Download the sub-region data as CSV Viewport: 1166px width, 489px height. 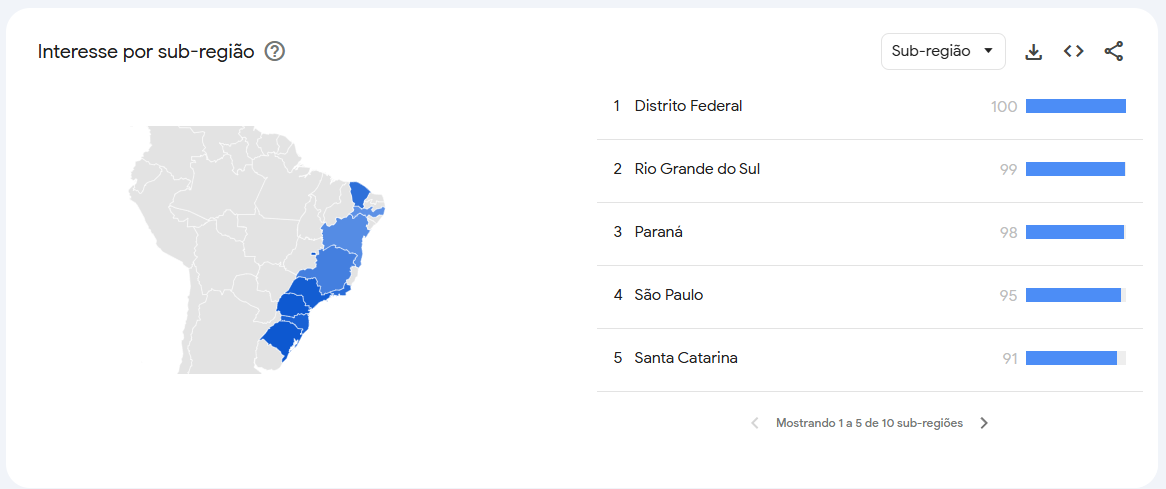(1034, 52)
